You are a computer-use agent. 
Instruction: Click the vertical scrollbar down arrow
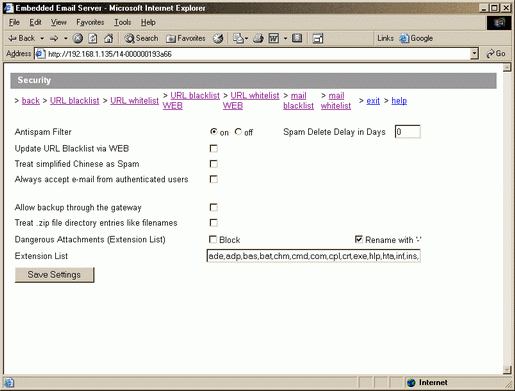[x=507, y=369]
